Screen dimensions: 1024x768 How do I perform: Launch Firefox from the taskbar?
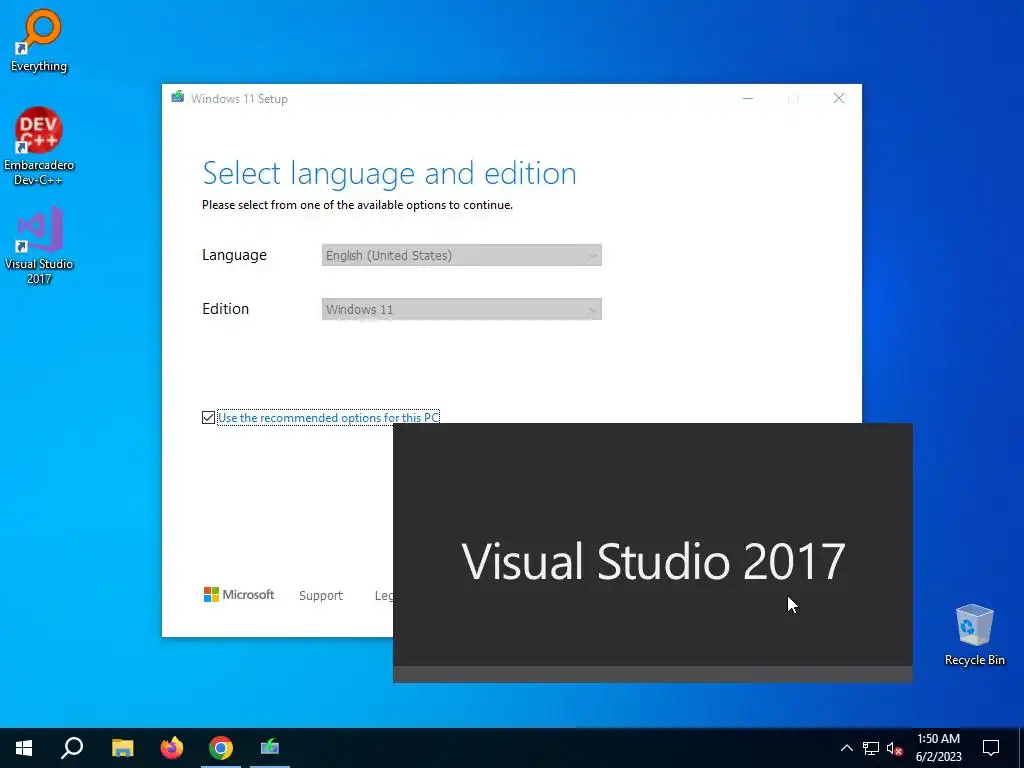click(x=172, y=748)
